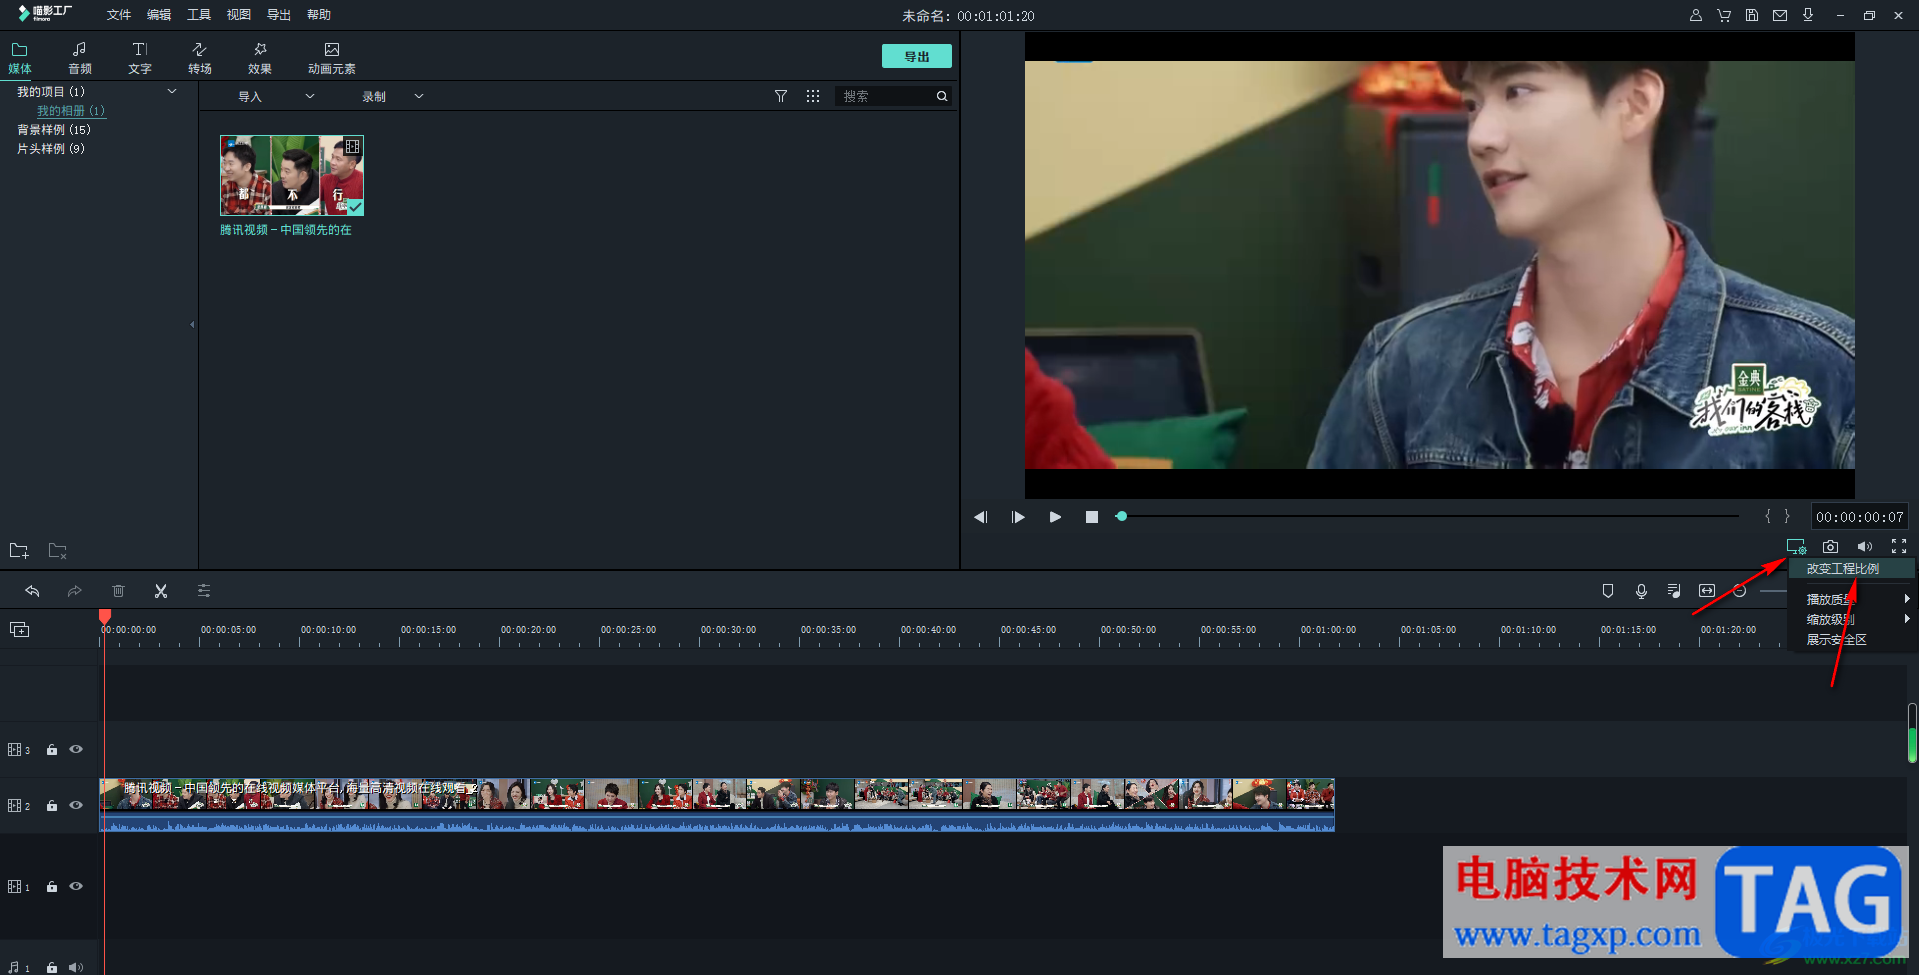
Task: Open the 文字 text tab
Action: [140, 58]
